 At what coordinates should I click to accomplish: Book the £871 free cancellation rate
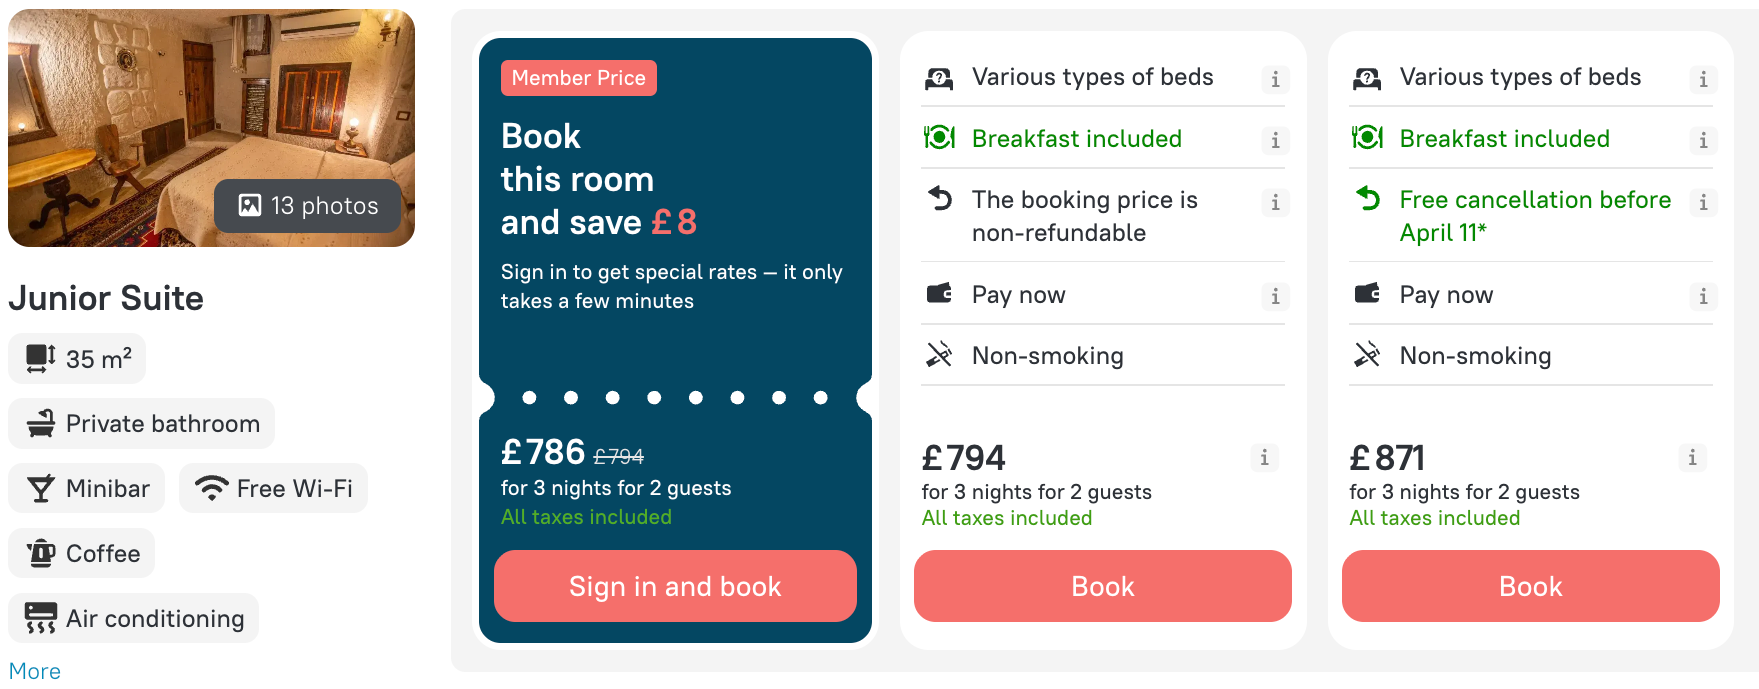point(1531,586)
